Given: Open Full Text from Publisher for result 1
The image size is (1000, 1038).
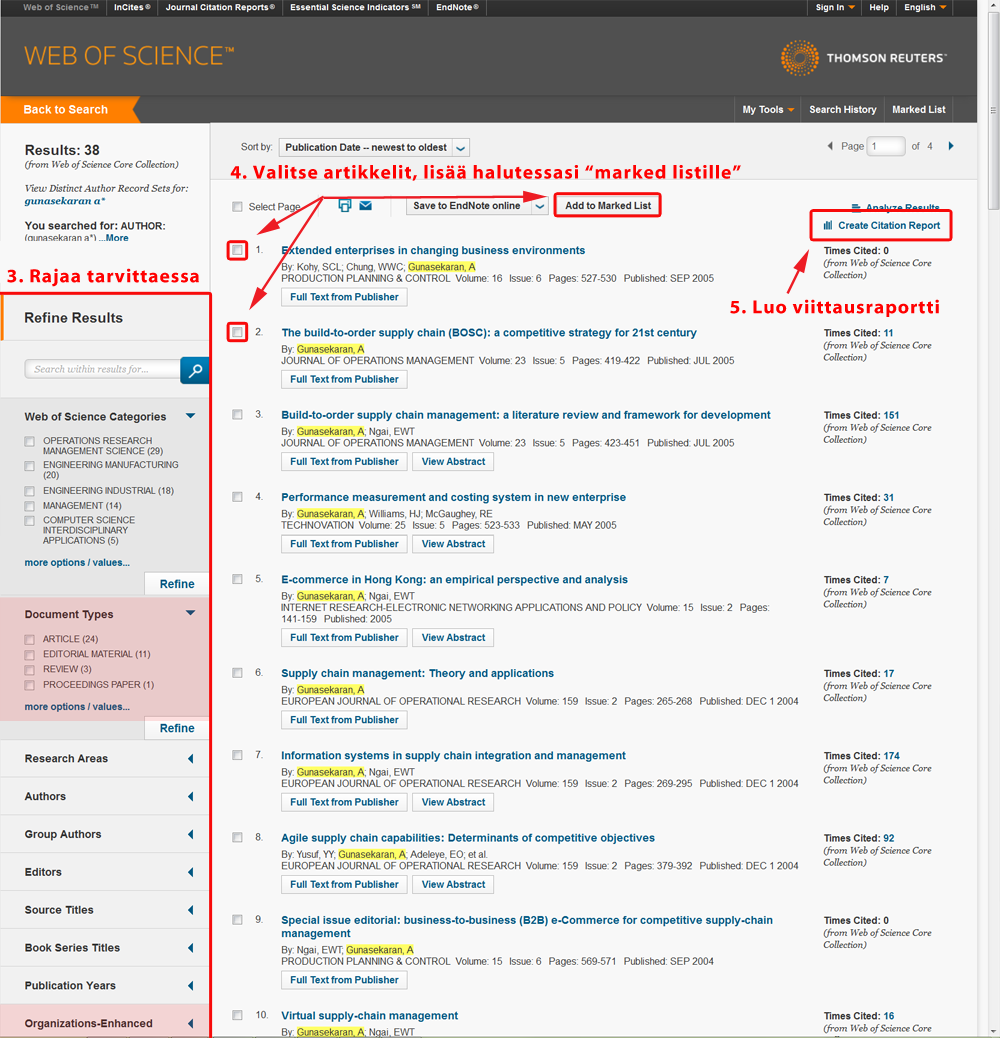Looking at the screenshot, I should pos(344,297).
